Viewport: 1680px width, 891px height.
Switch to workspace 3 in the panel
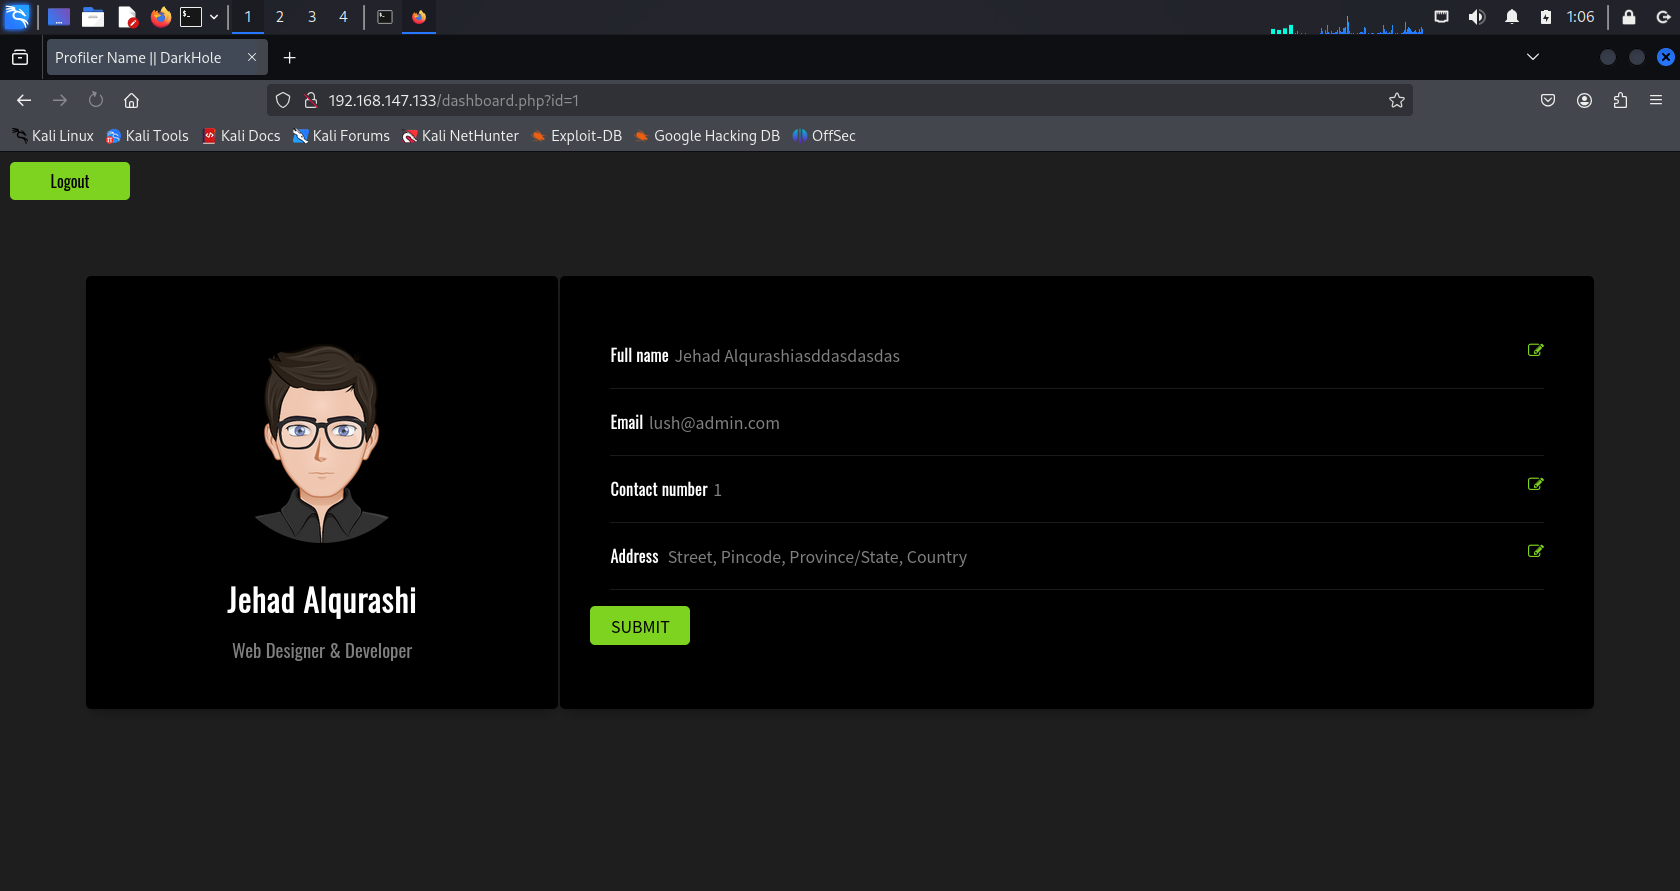point(312,17)
